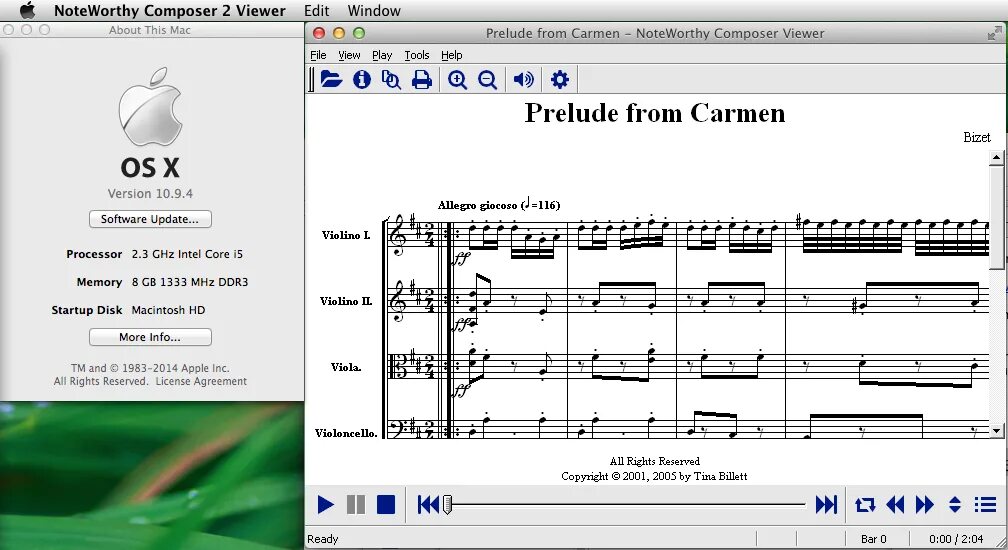Click the Prelude from Carmen score title
1008x550 pixels.
pyautogui.click(x=654, y=113)
